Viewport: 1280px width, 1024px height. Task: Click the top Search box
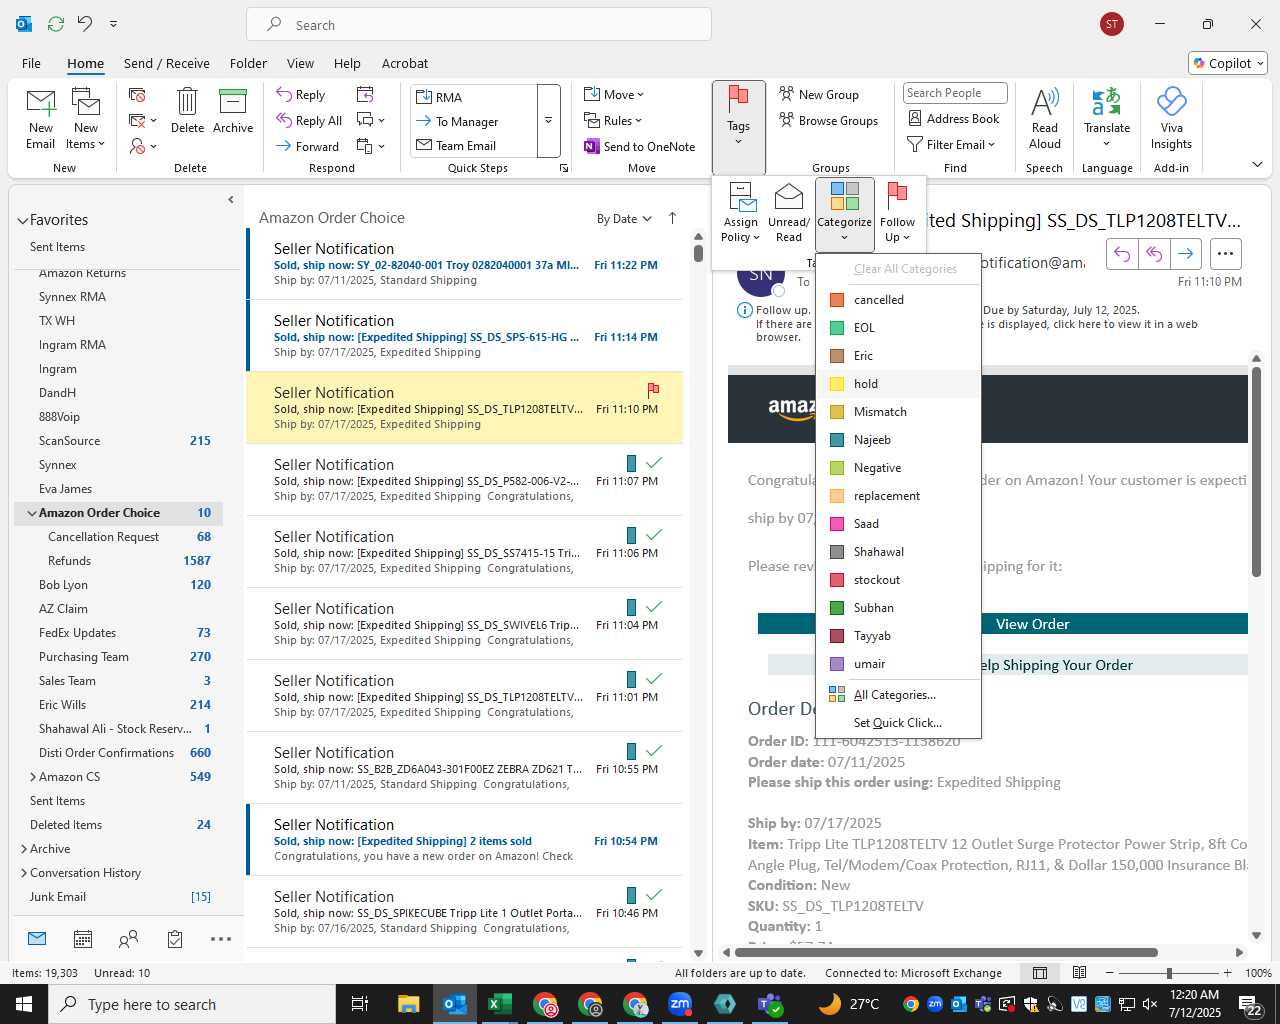point(479,25)
